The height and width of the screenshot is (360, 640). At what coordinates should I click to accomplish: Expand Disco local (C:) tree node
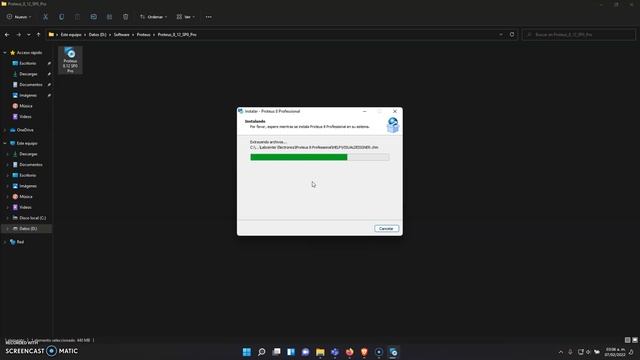(7, 218)
